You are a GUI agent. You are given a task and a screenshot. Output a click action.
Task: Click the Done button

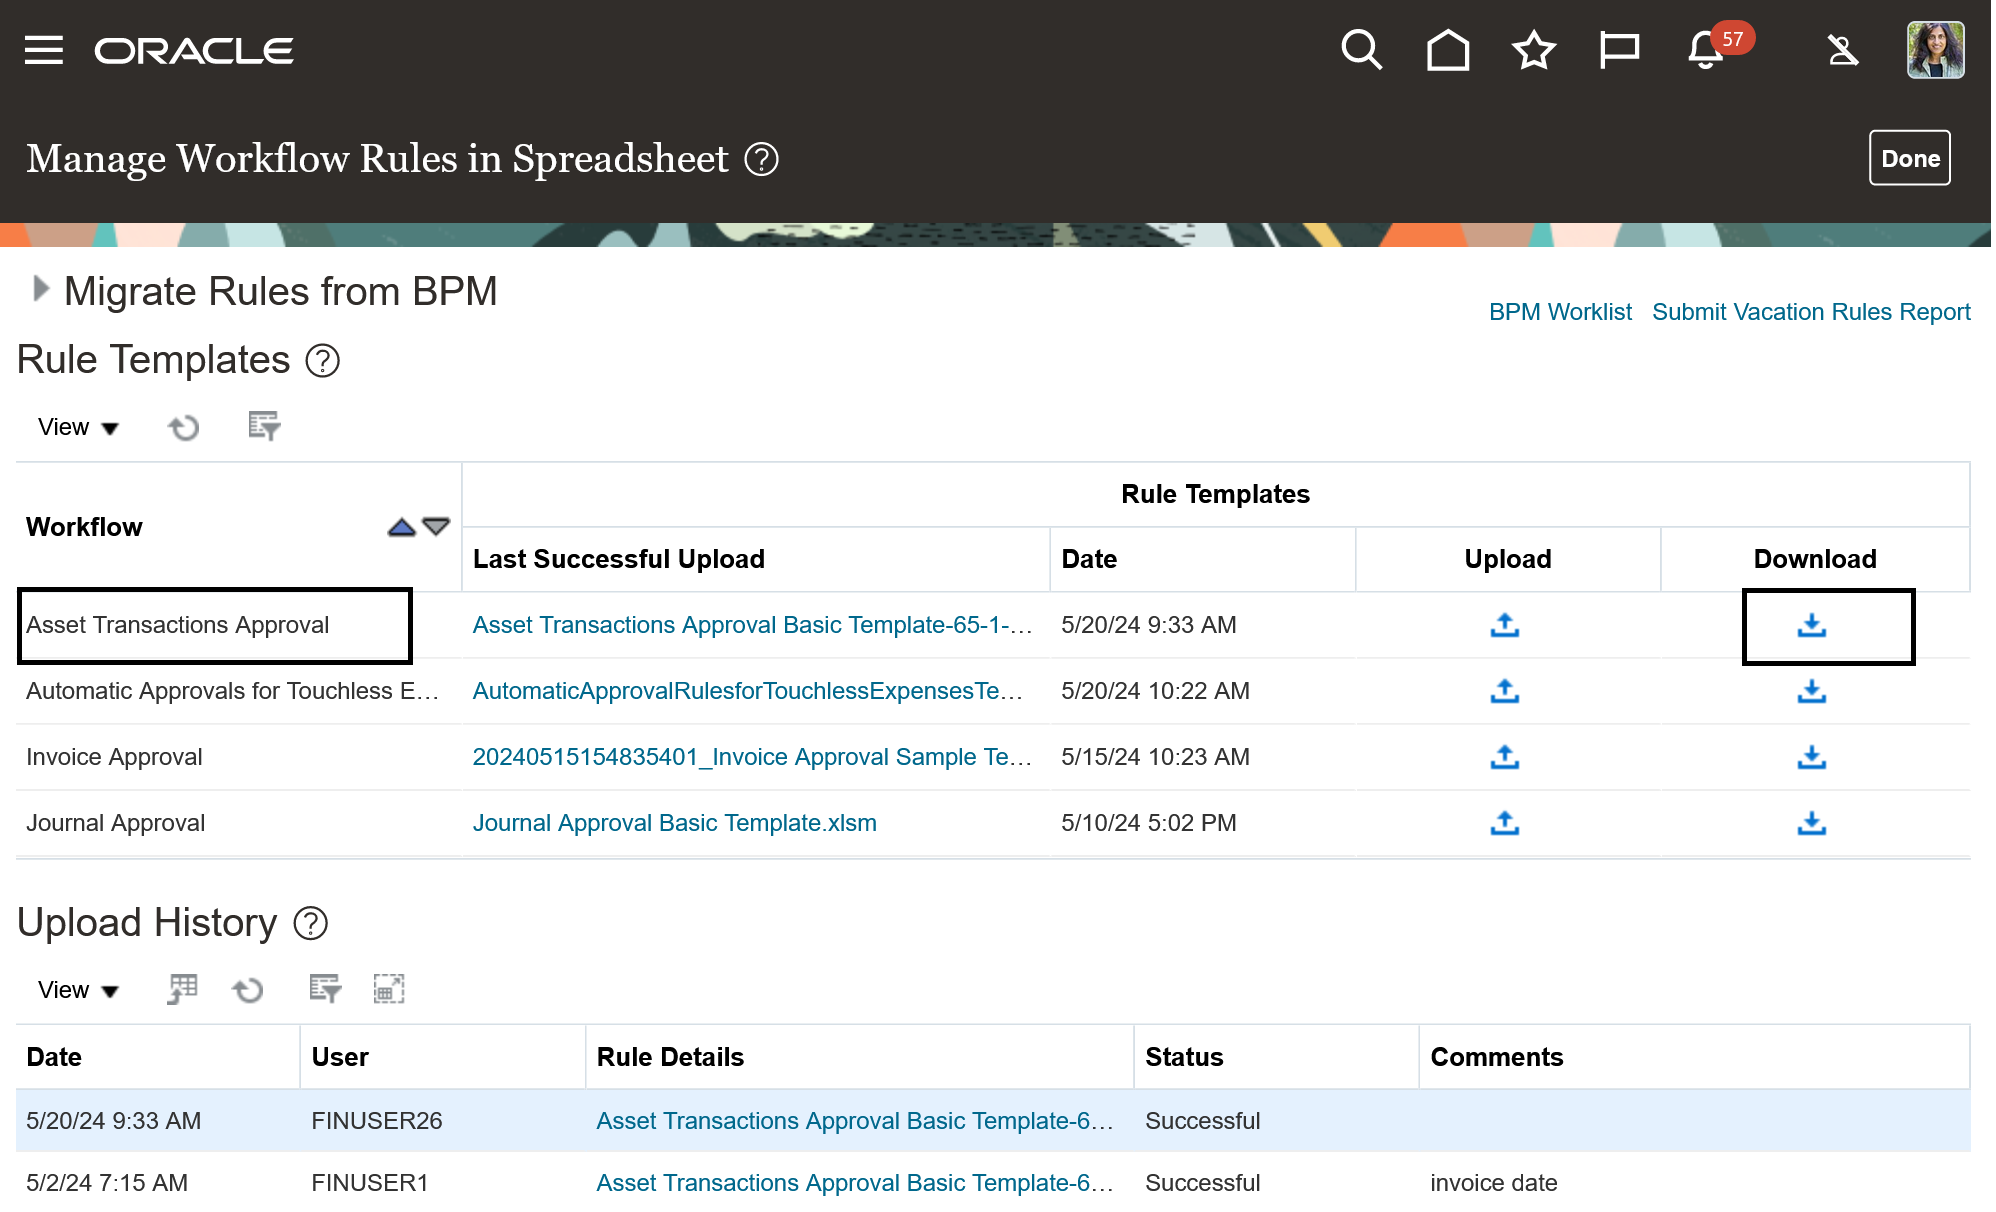click(x=1909, y=158)
